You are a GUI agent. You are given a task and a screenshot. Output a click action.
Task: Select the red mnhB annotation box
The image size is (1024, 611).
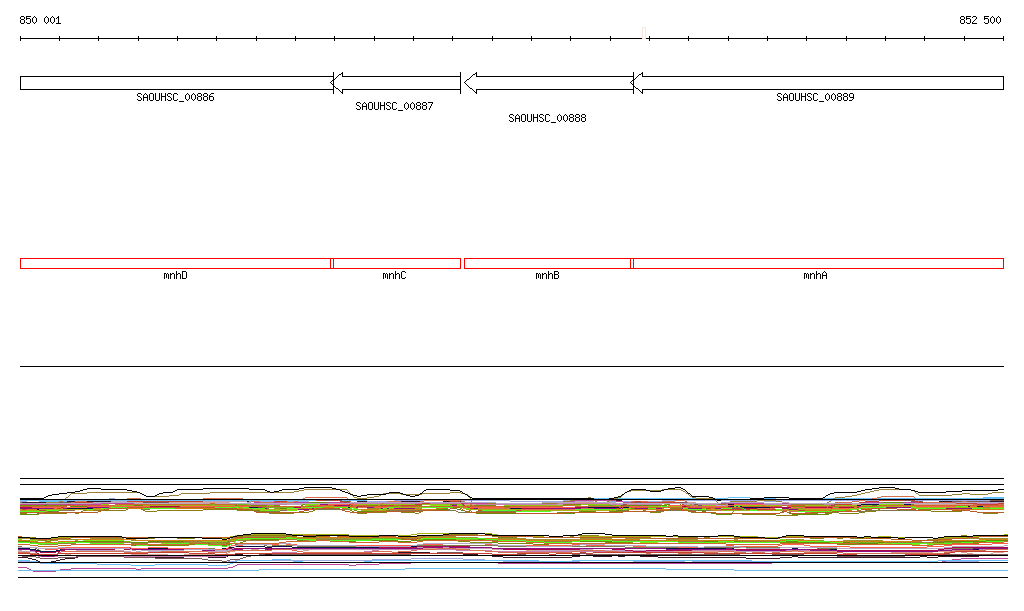pos(547,263)
